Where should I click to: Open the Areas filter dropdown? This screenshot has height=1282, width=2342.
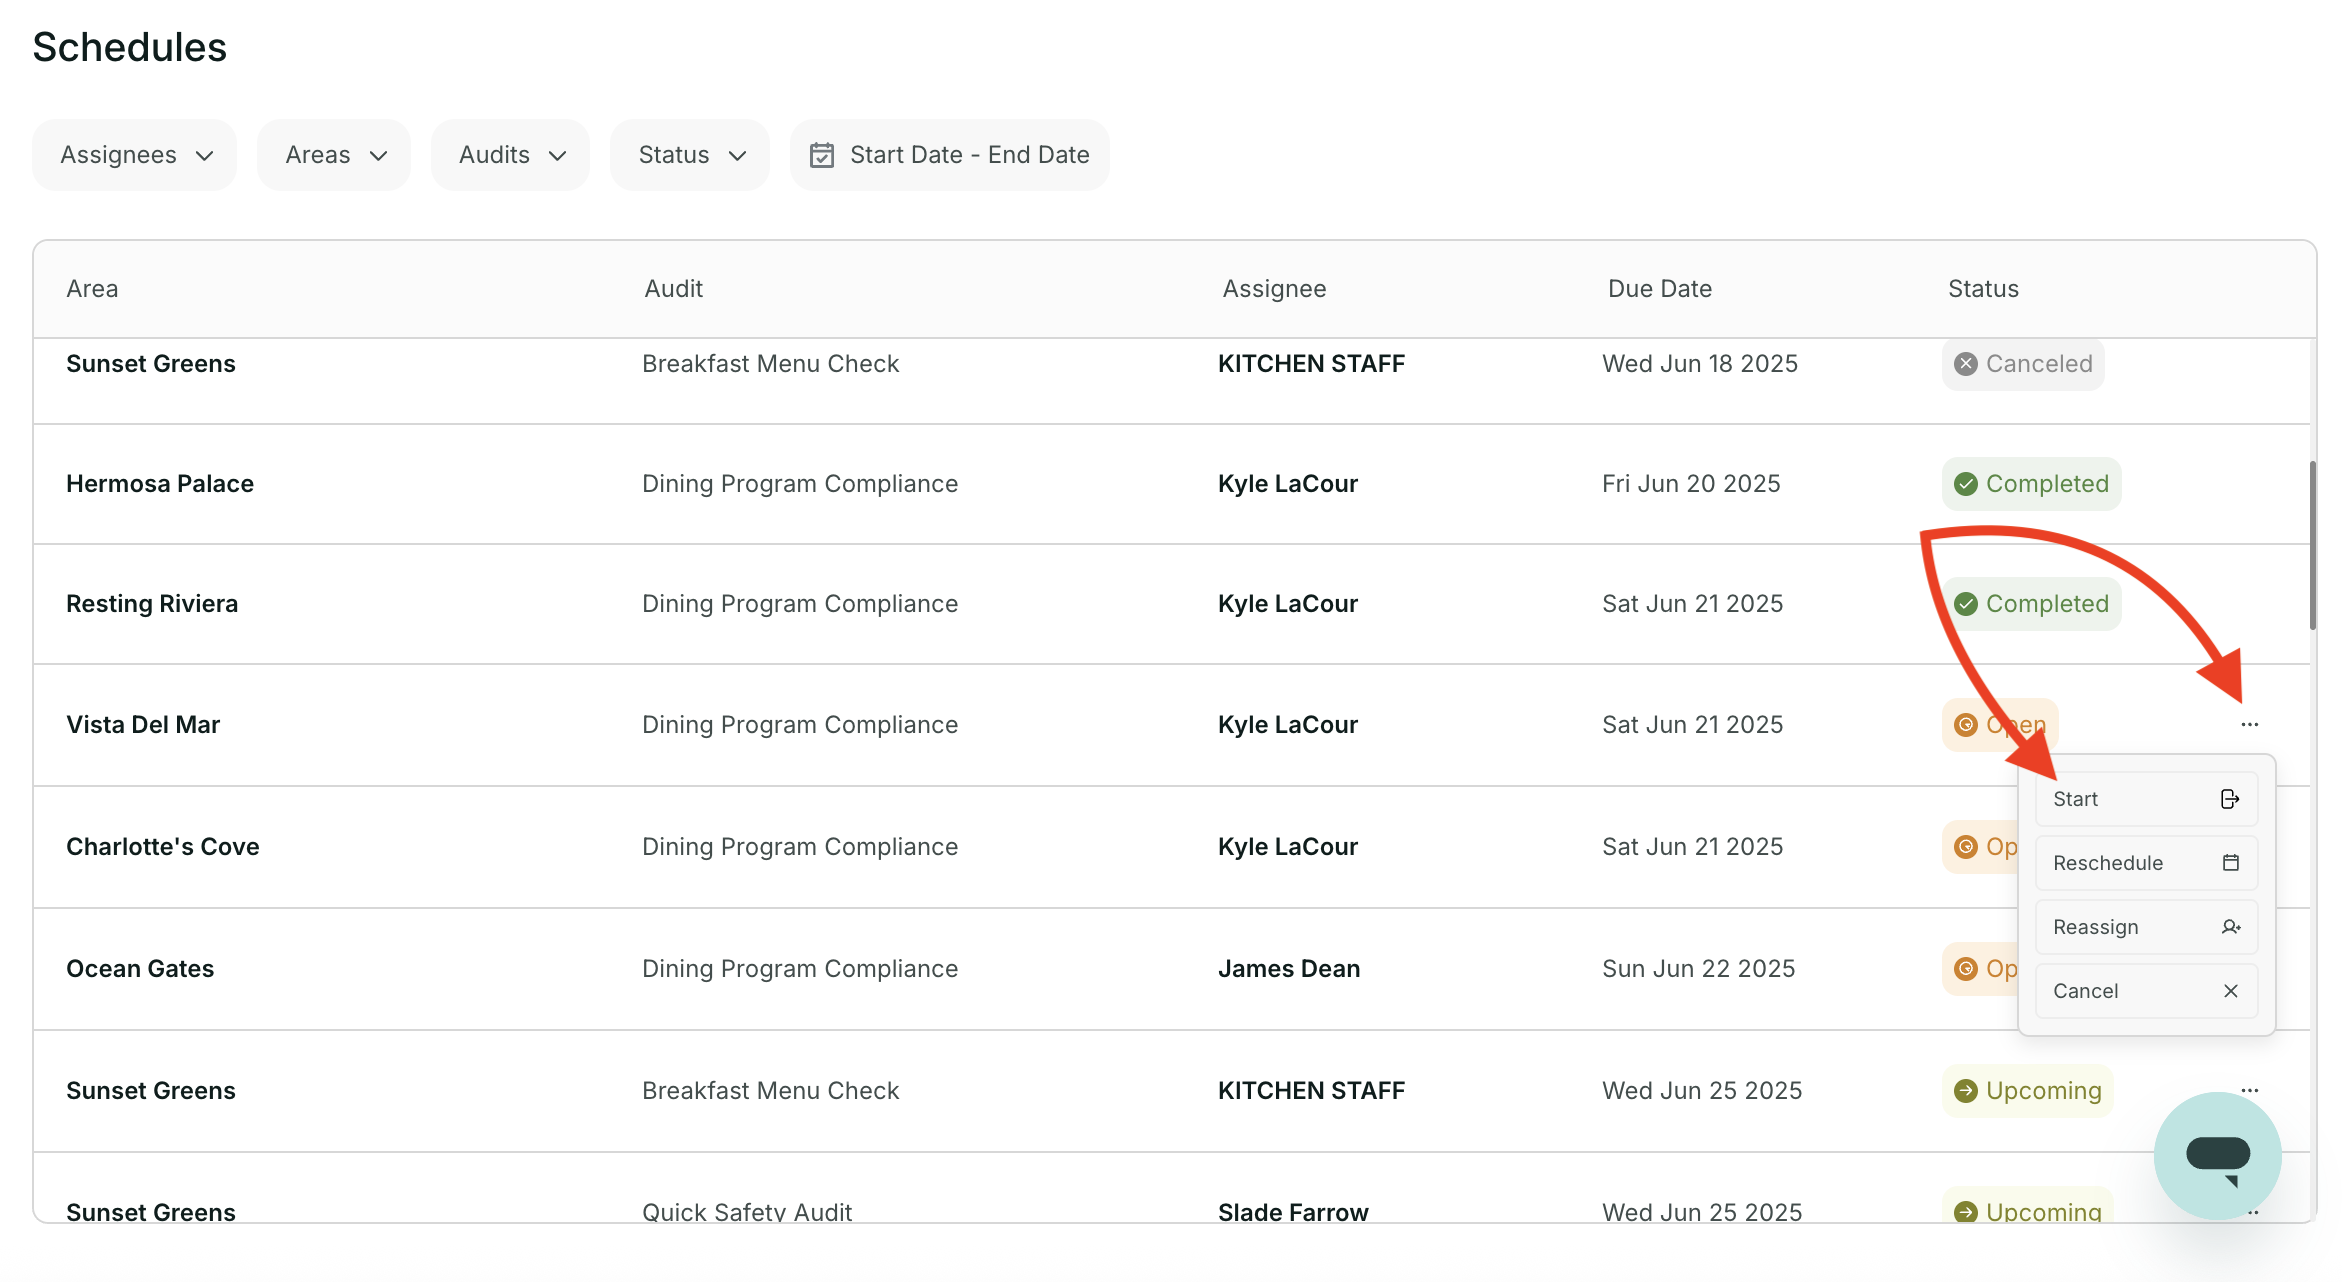tap(334, 155)
